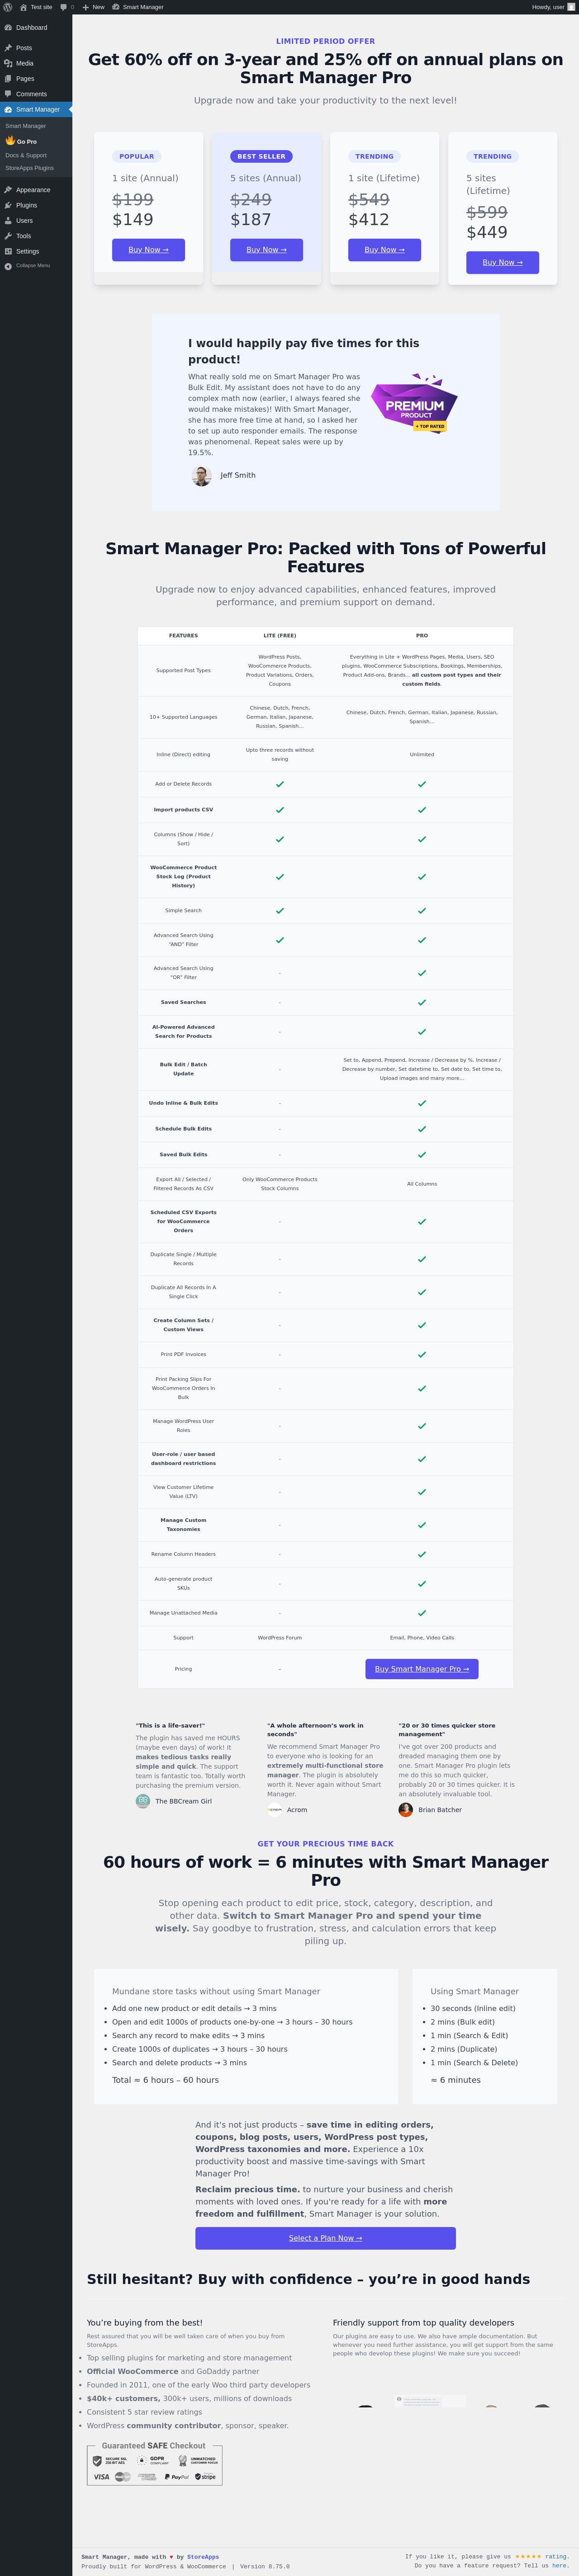579x2576 pixels.
Task: Open the Docs & Support submenu item
Action: [26, 155]
